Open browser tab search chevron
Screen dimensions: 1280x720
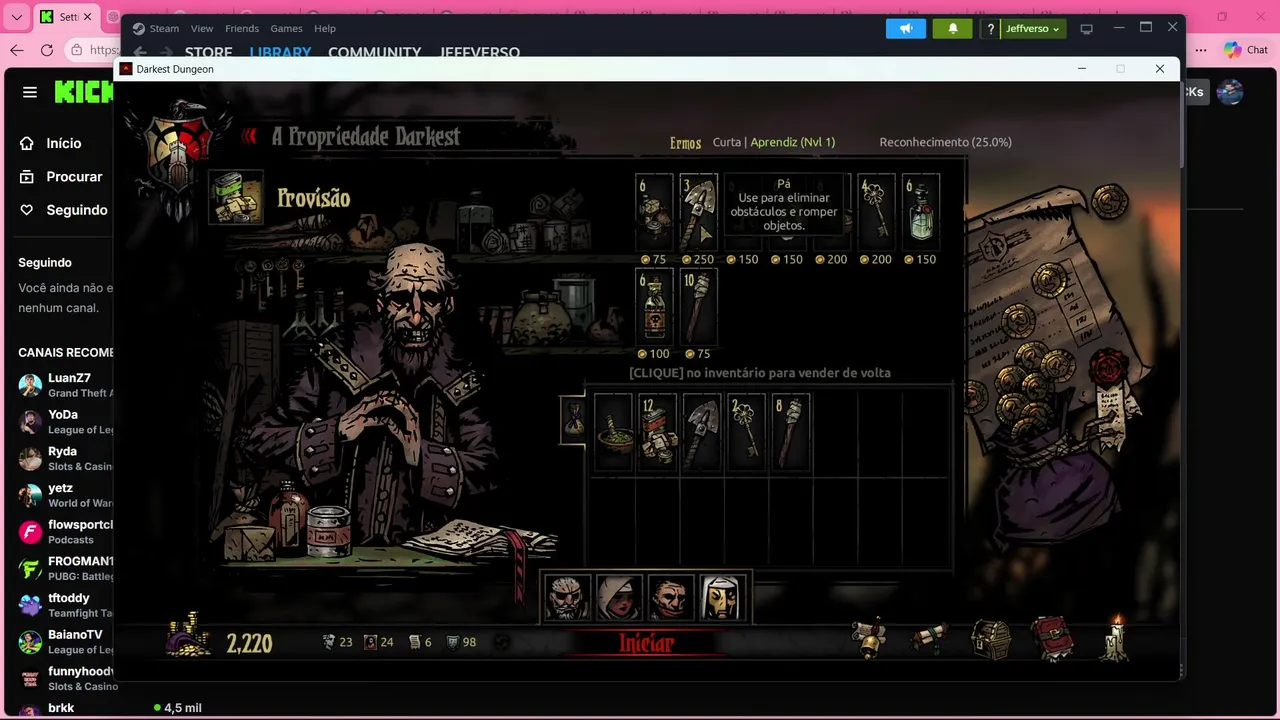coord(16,17)
